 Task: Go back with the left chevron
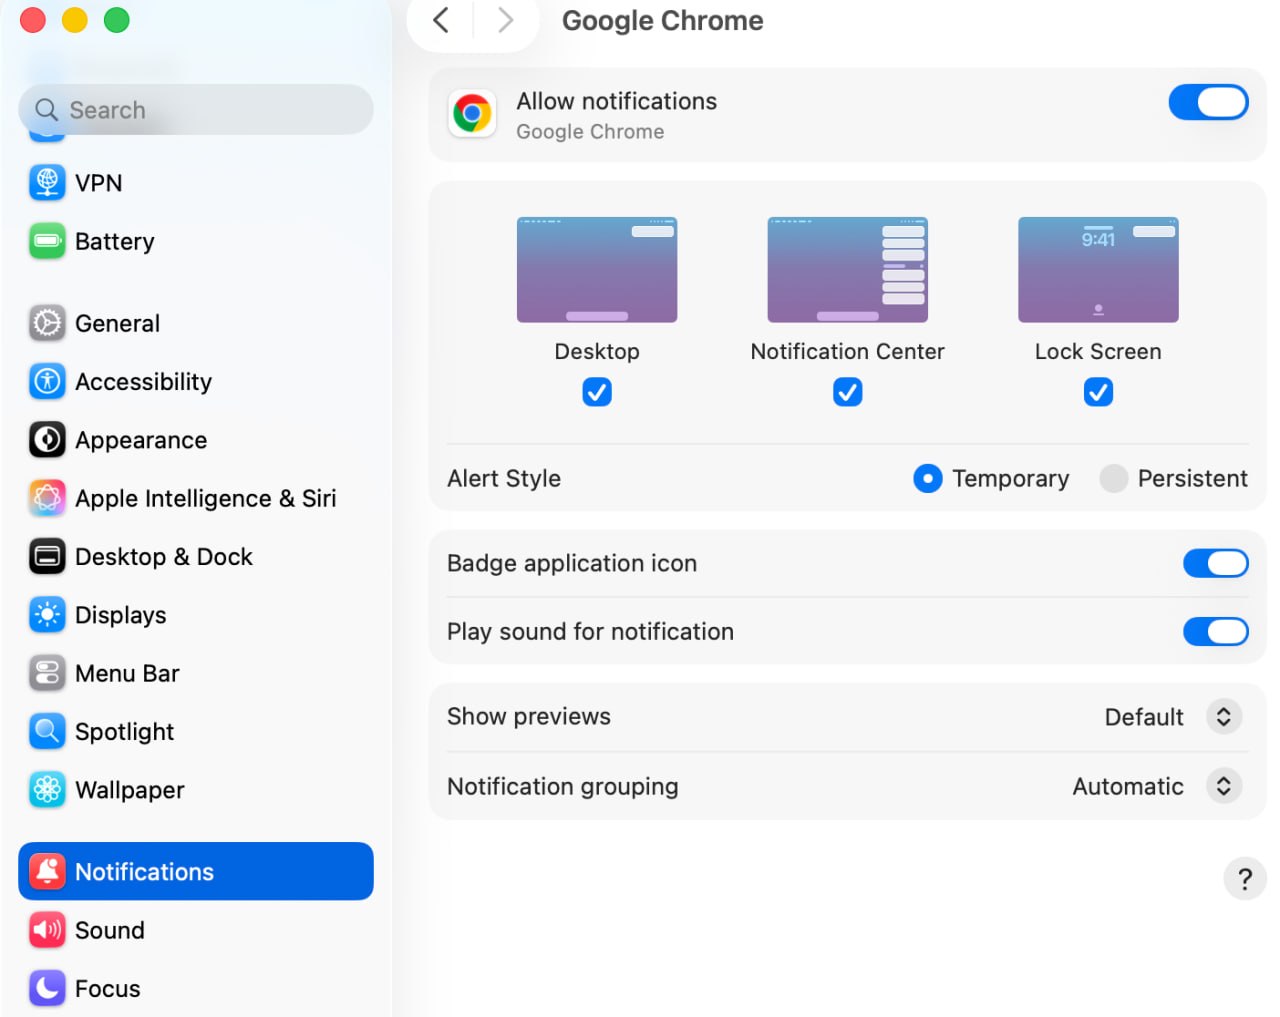coord(441,20)
